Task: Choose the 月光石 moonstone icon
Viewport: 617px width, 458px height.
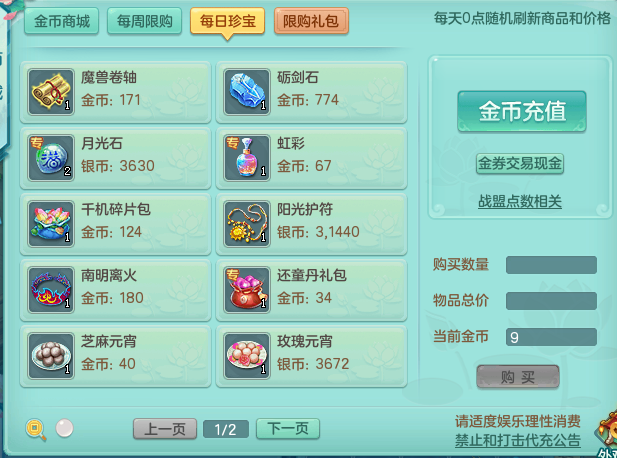Action: click(x=51, y=158)
